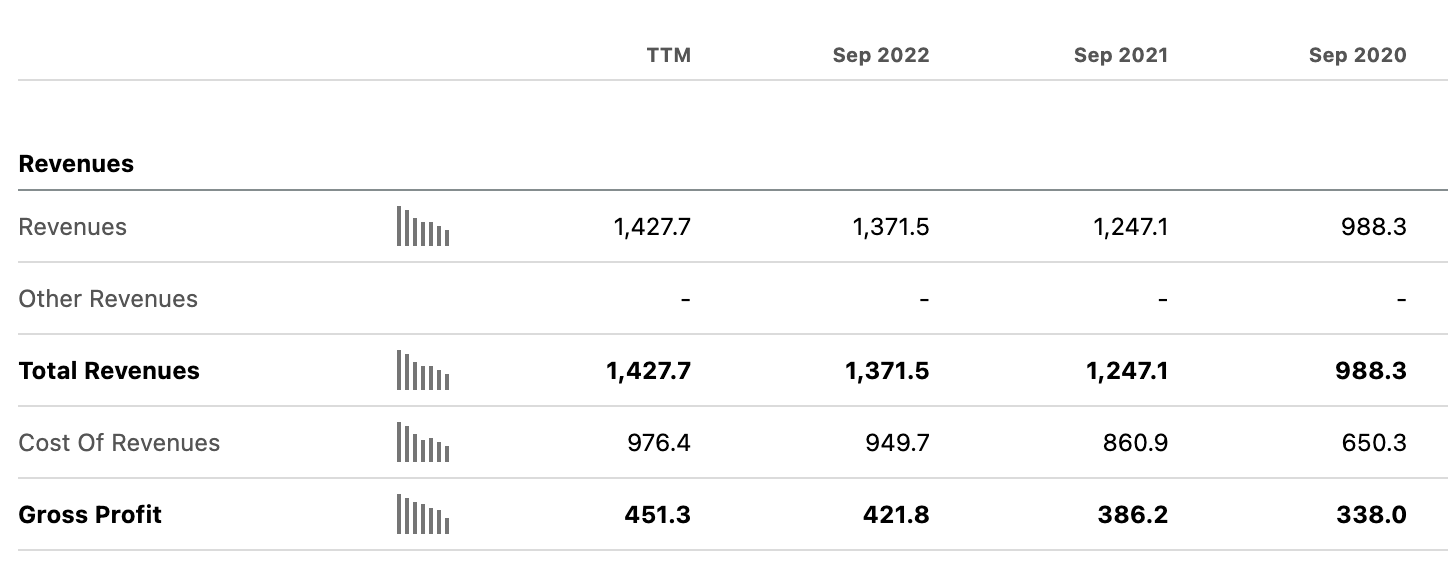Click the Other Revenues row label

point(108,299)
